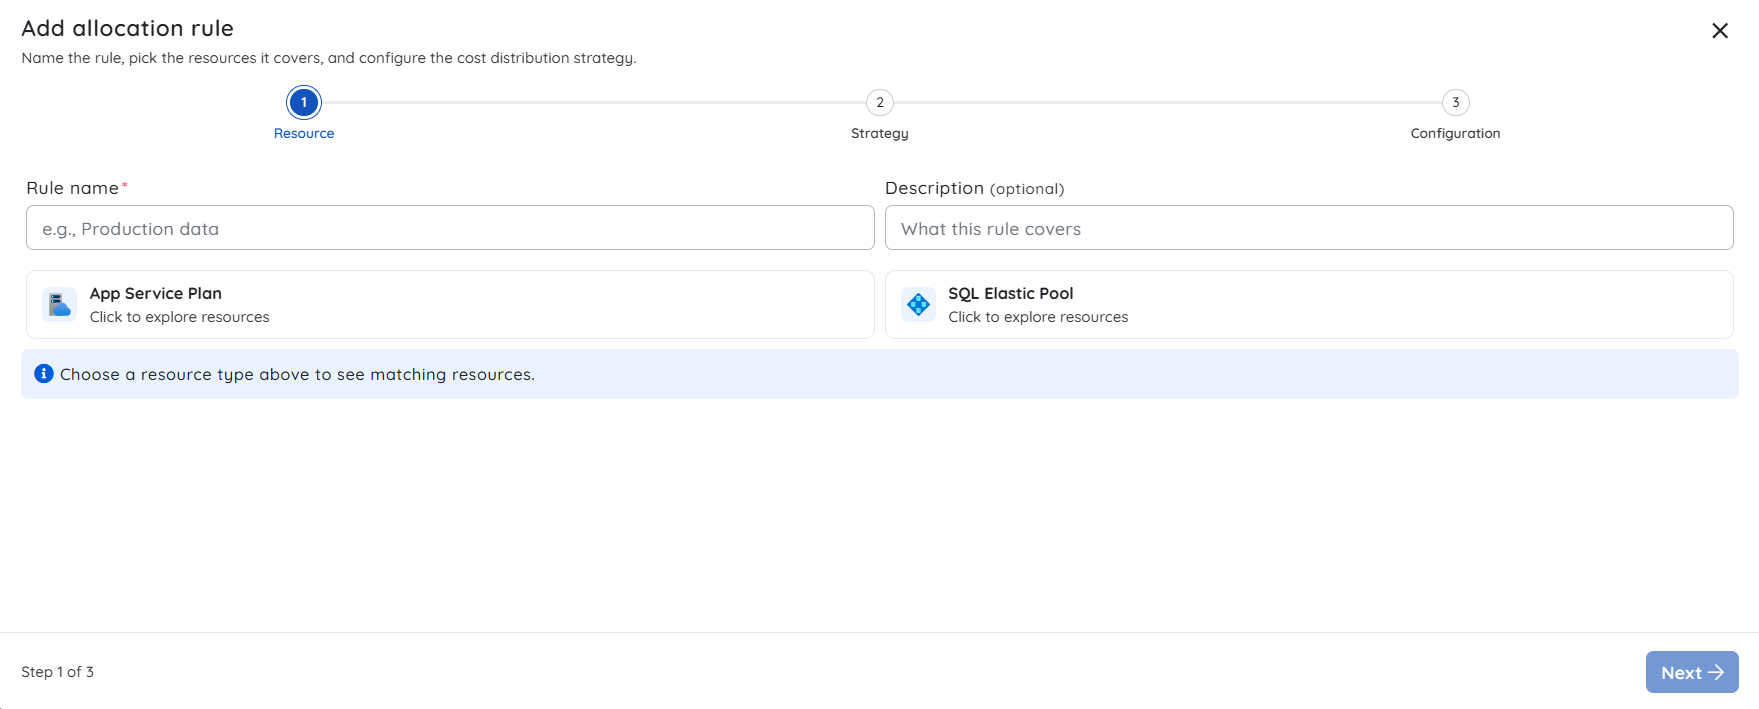The image size is (1759, 709).
Task: Jump to step 3 Configuration circle
Action: (1456, 102)
